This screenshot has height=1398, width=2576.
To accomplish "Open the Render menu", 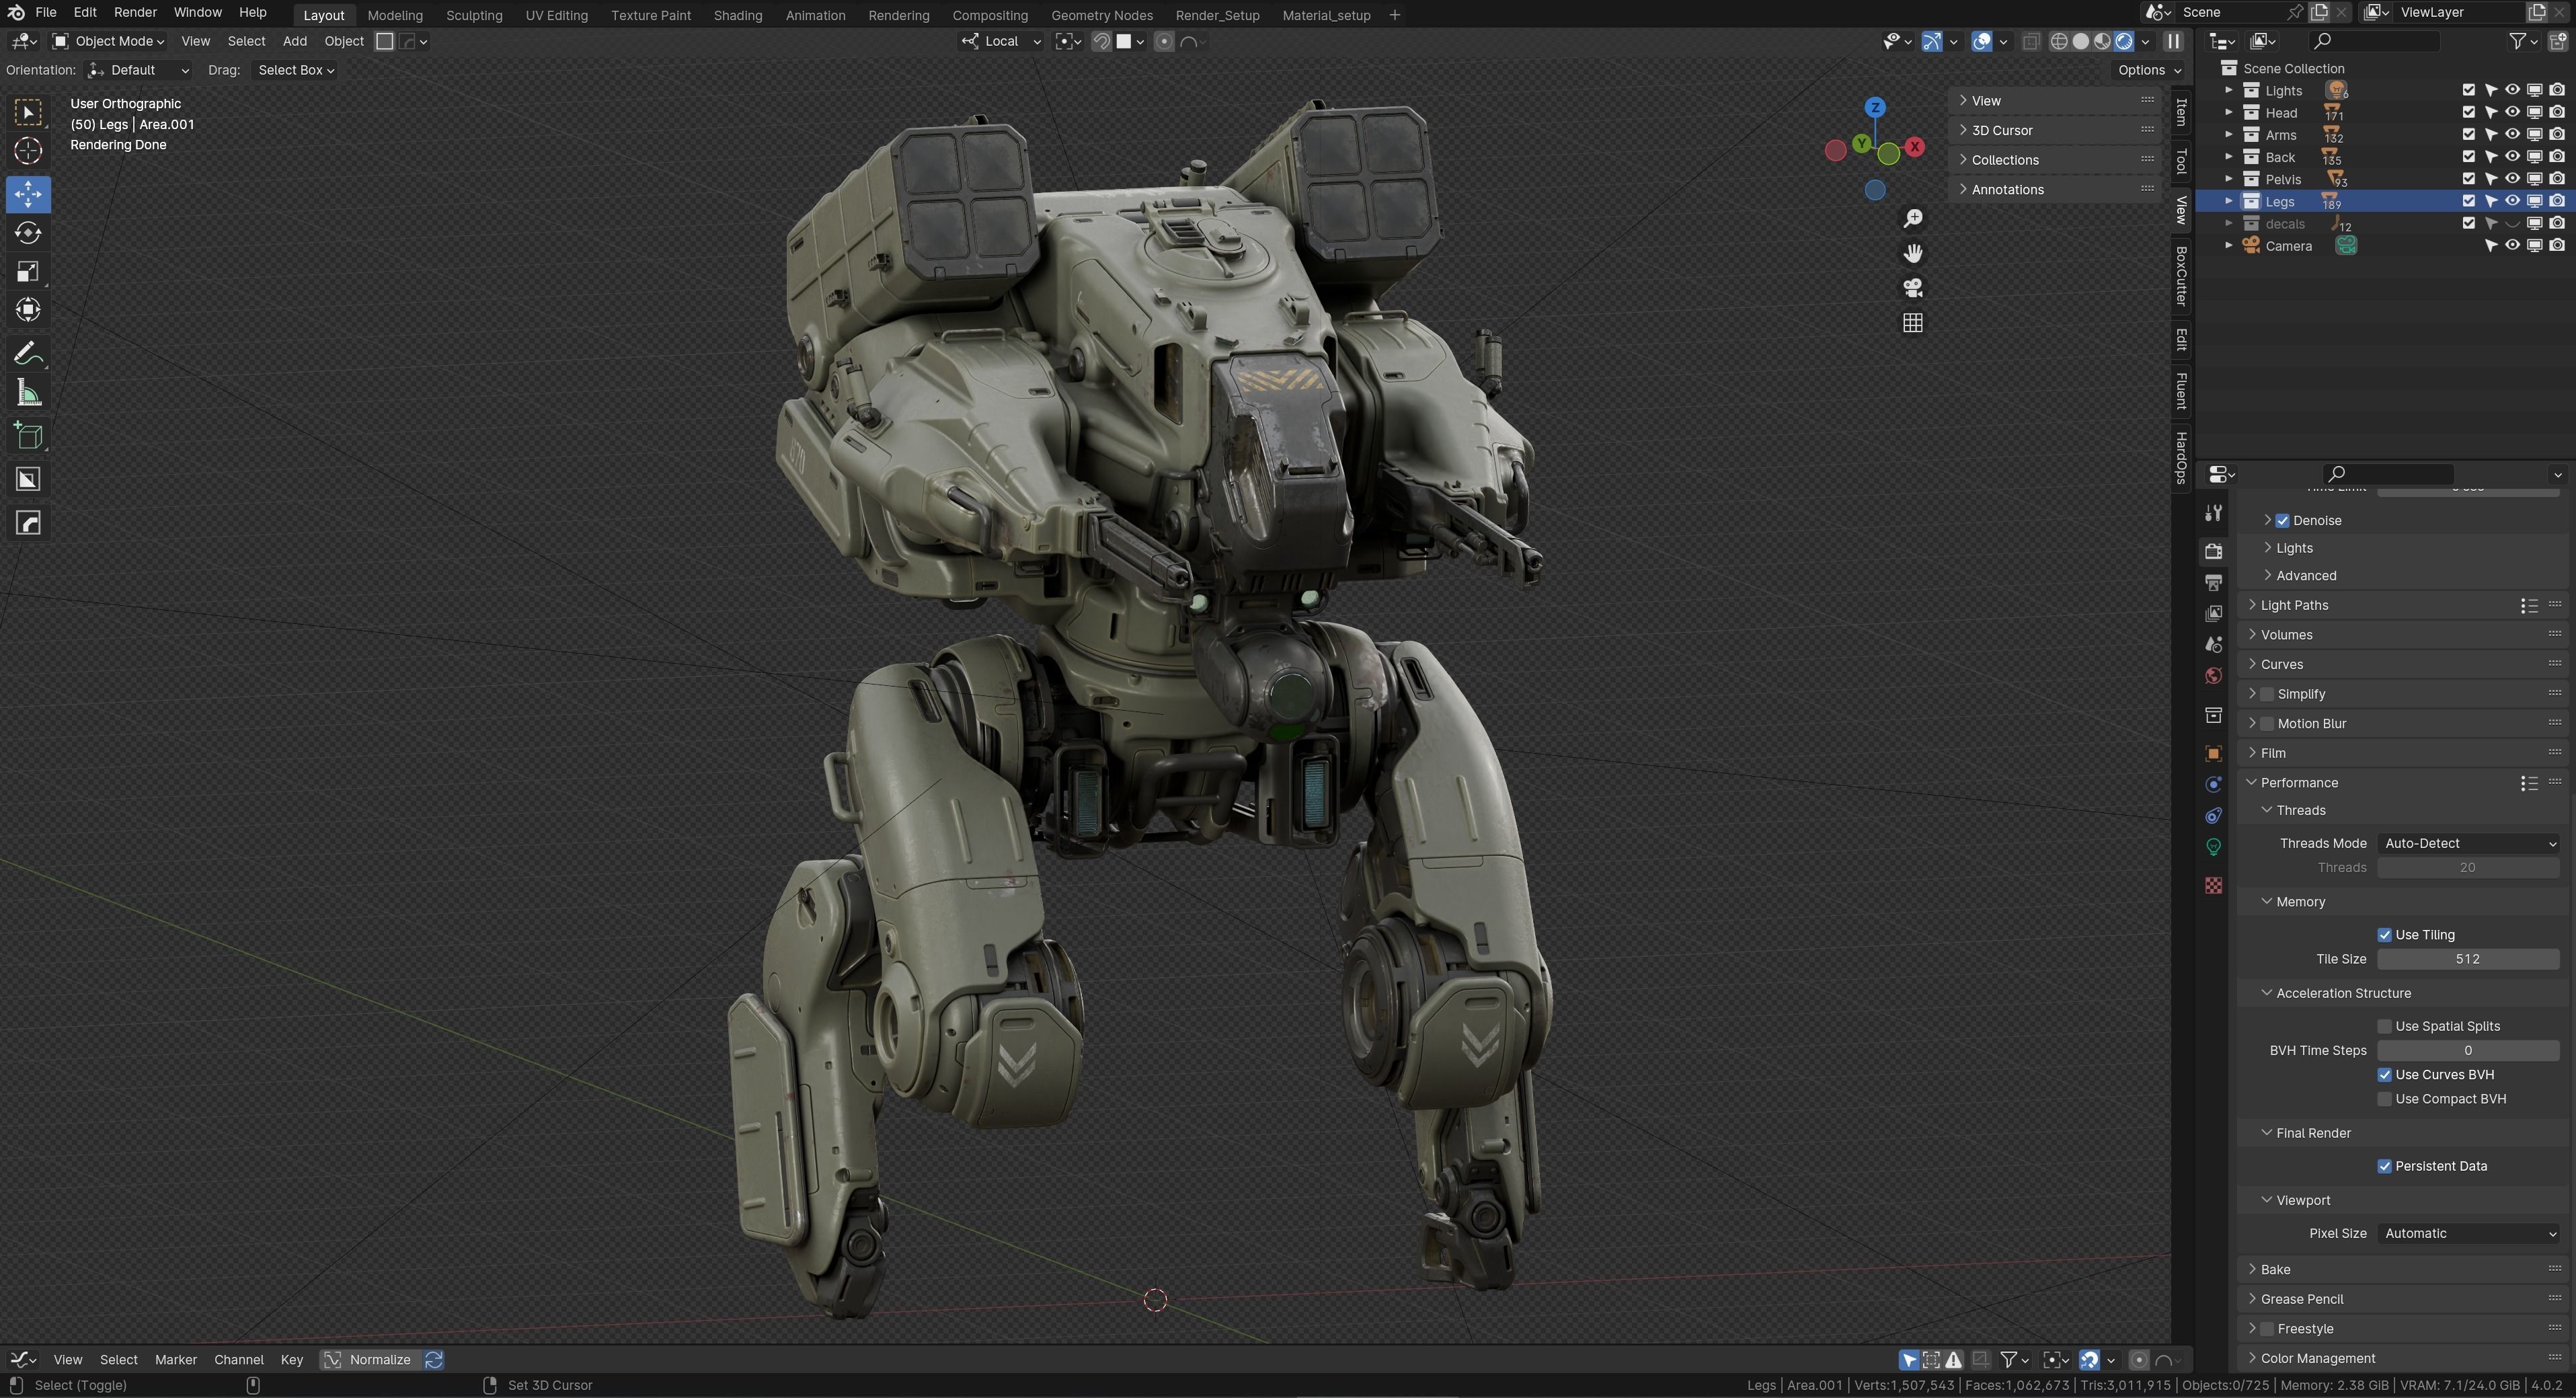I will coord(135,12).
